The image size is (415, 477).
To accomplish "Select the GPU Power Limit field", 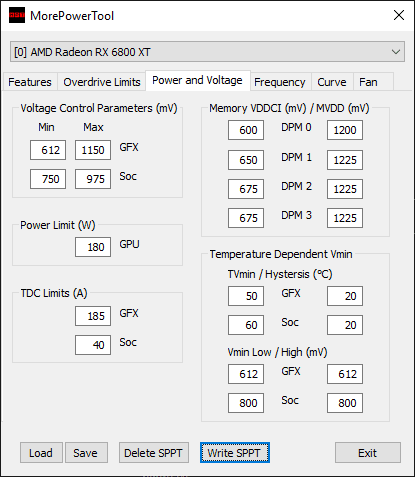I will click(93, 247).
